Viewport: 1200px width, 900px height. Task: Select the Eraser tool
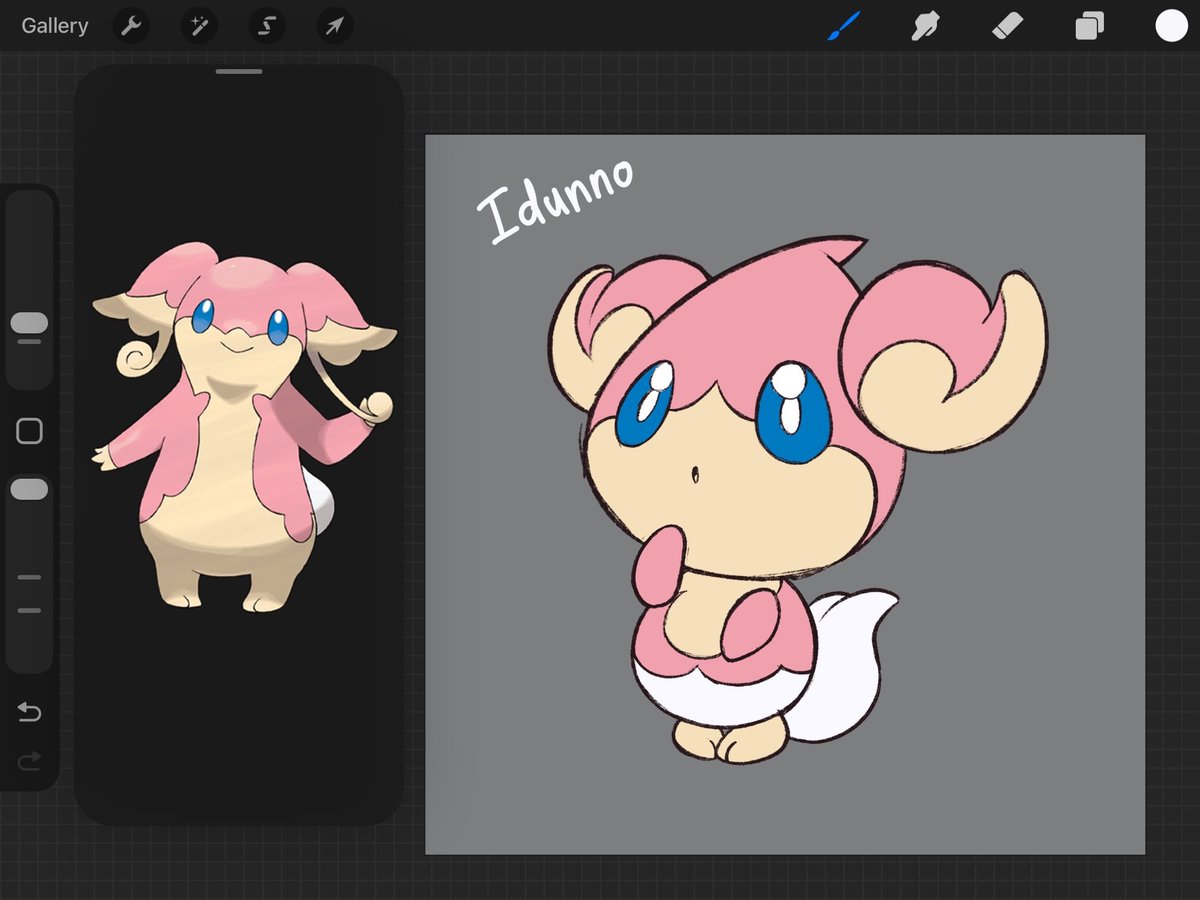1007,26
